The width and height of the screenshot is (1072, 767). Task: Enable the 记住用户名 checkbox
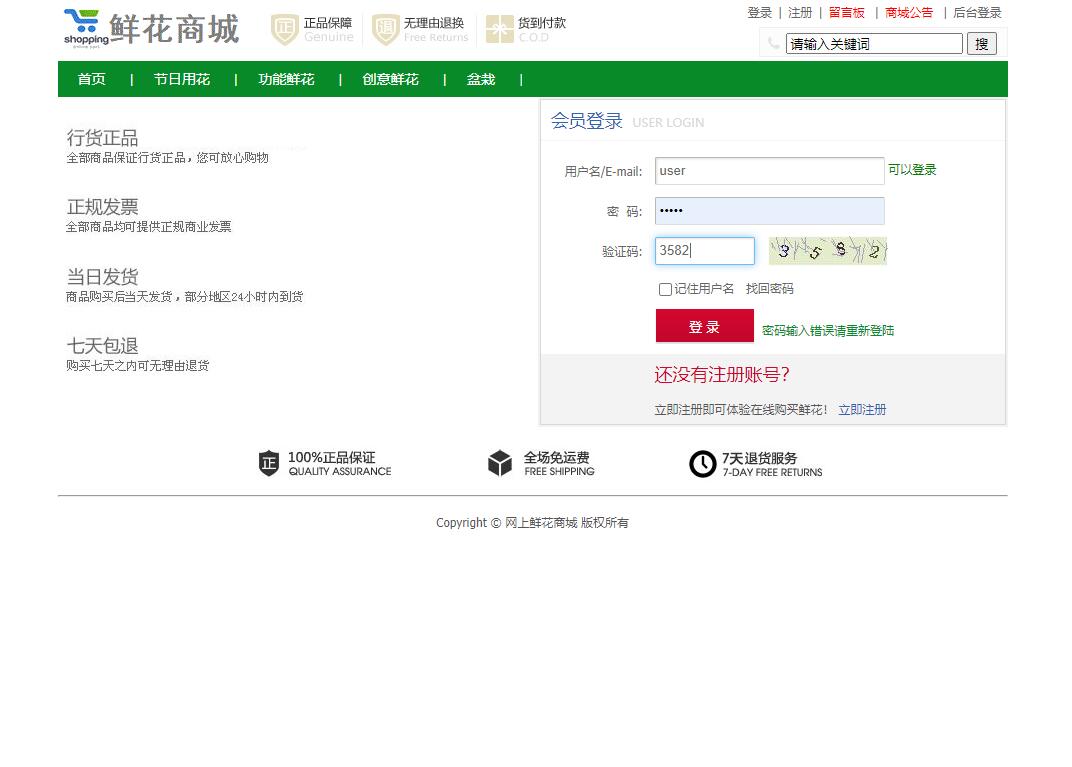click(x=665, y=289)
